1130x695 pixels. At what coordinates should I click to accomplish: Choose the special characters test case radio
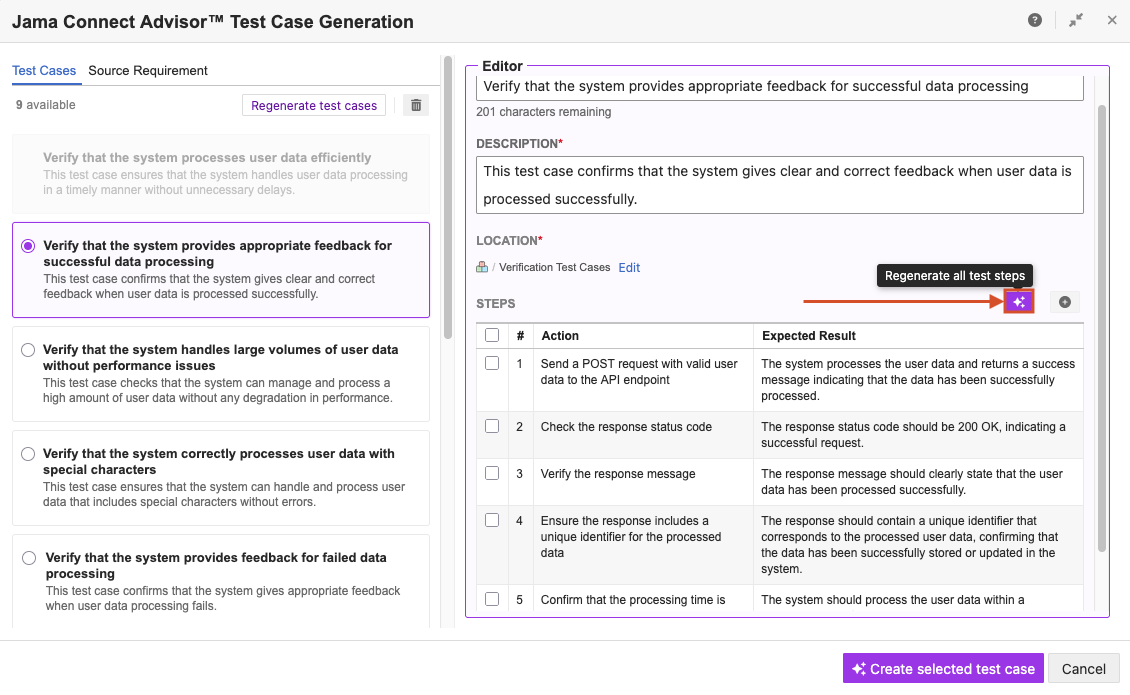28,454
